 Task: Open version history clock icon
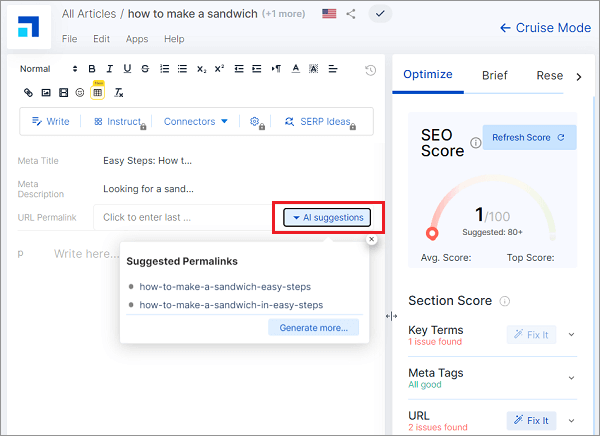coord(370,70)
